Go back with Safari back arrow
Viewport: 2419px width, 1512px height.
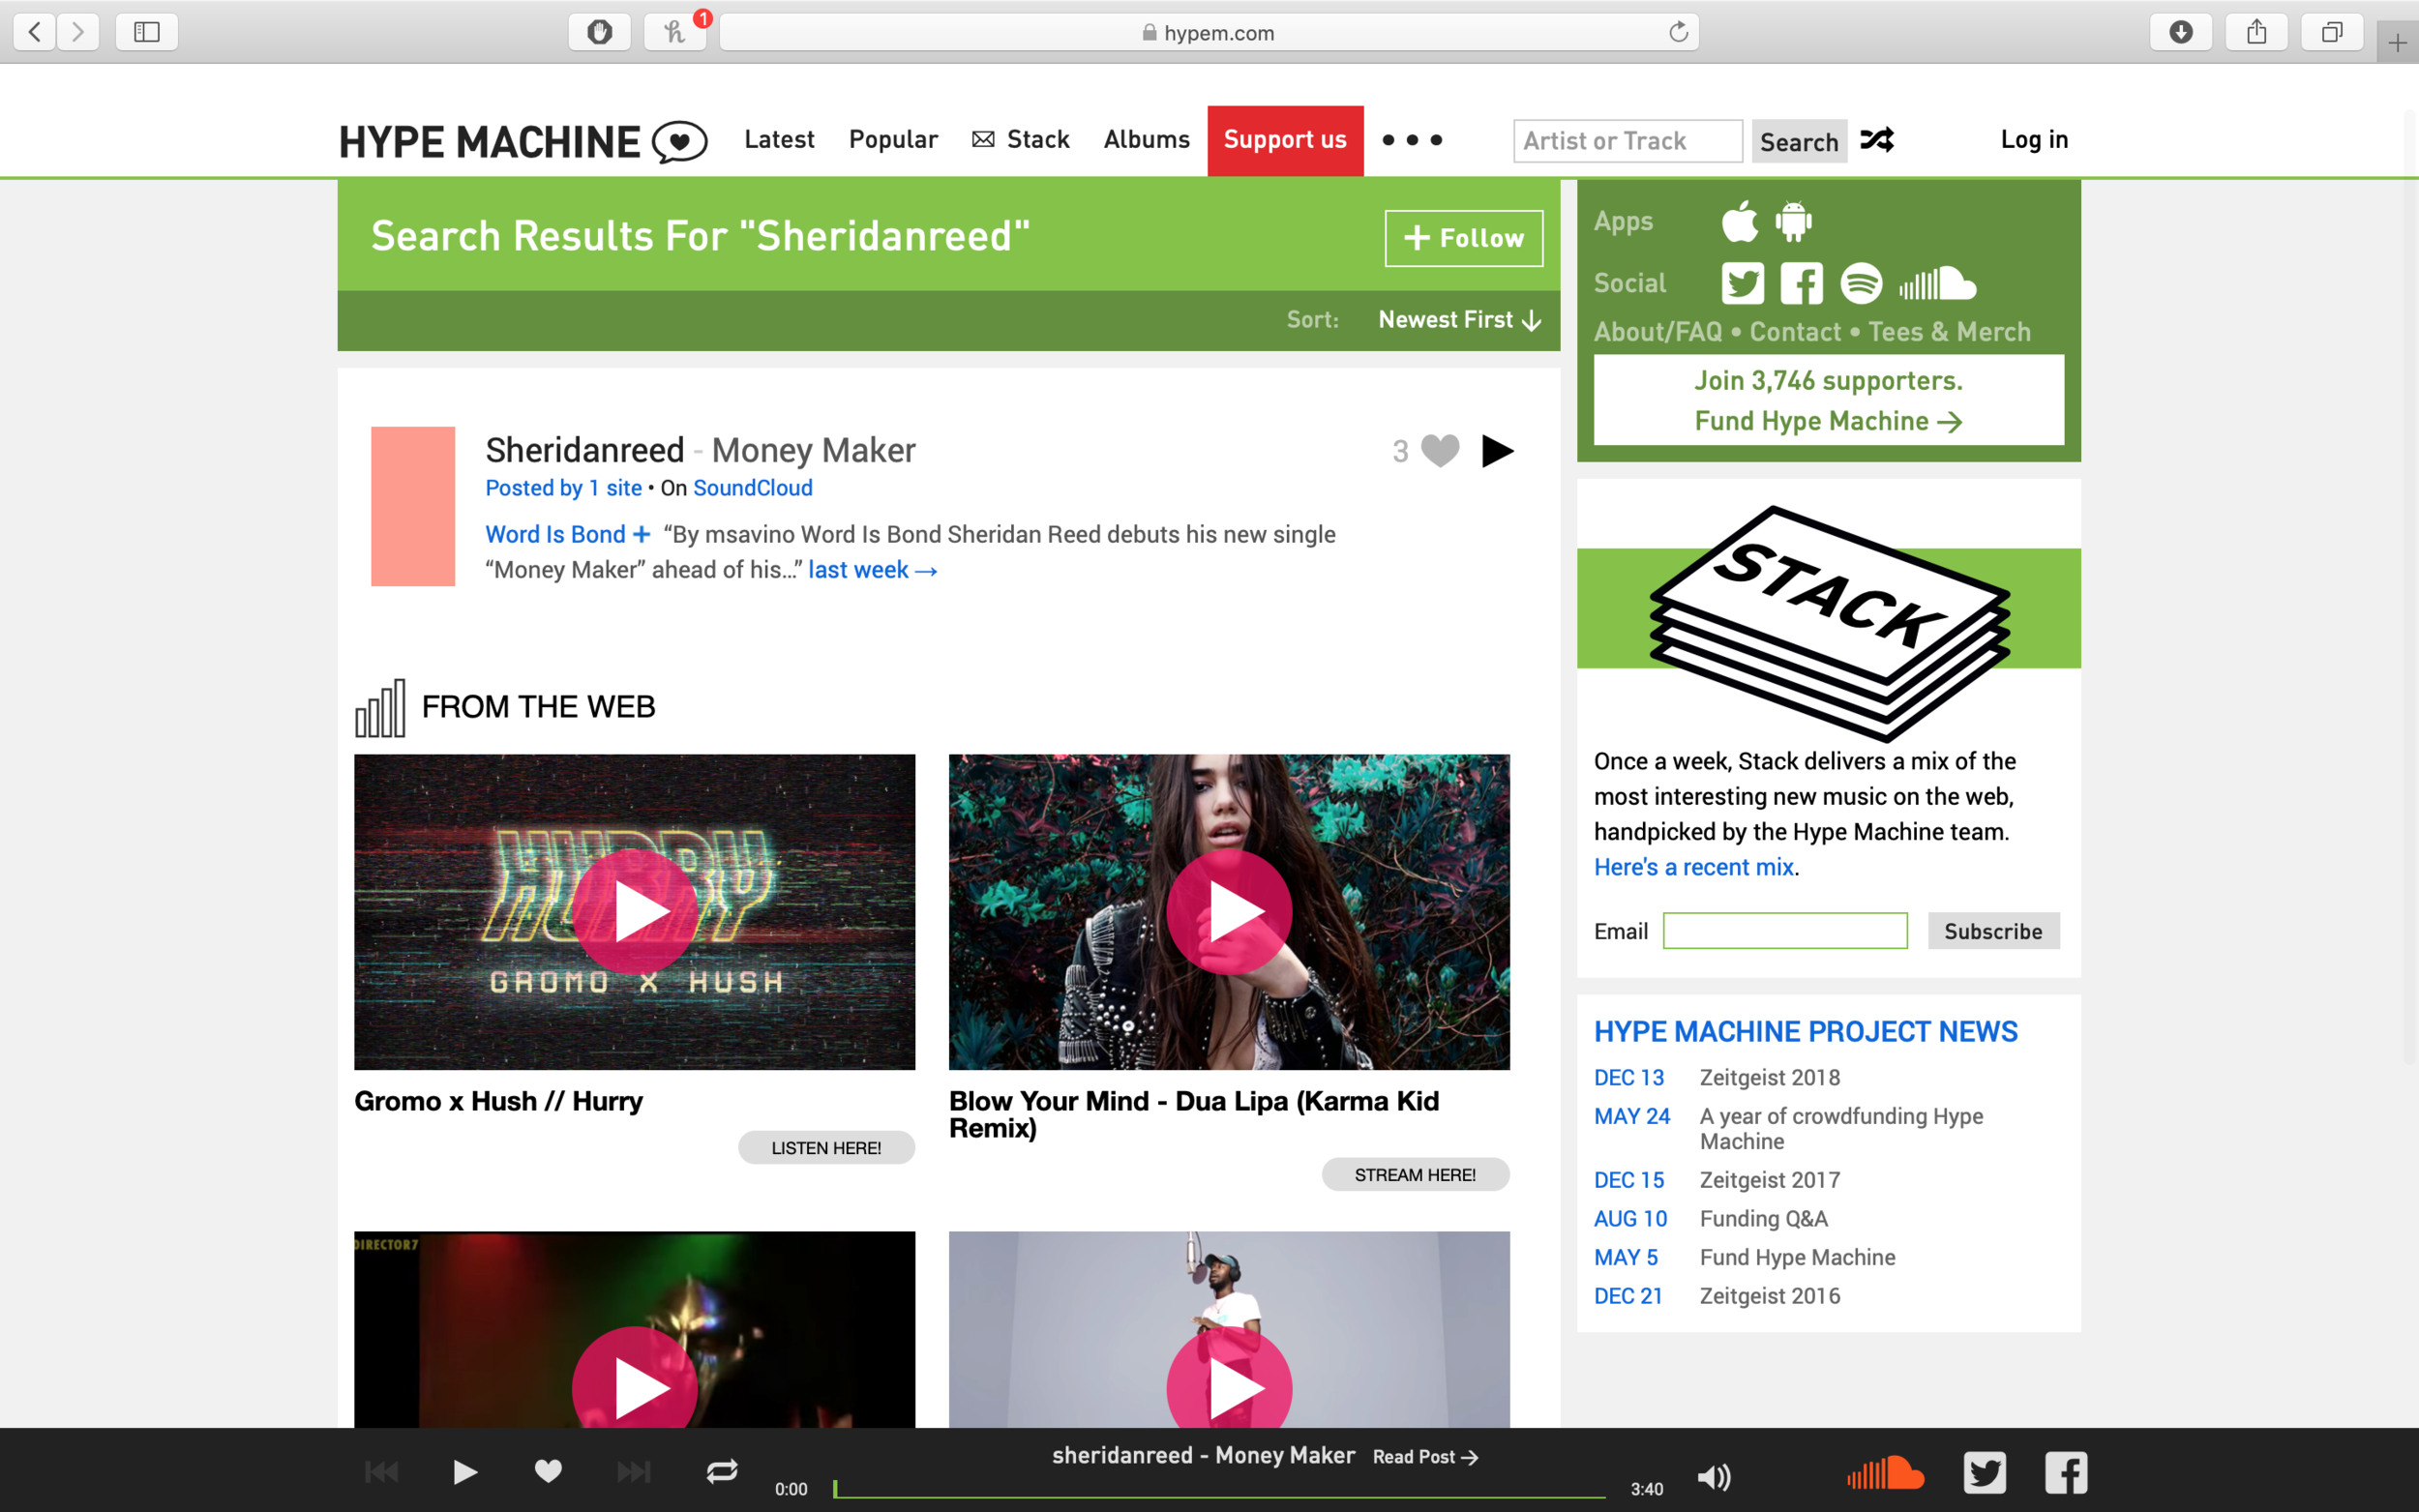click(35, 32)
